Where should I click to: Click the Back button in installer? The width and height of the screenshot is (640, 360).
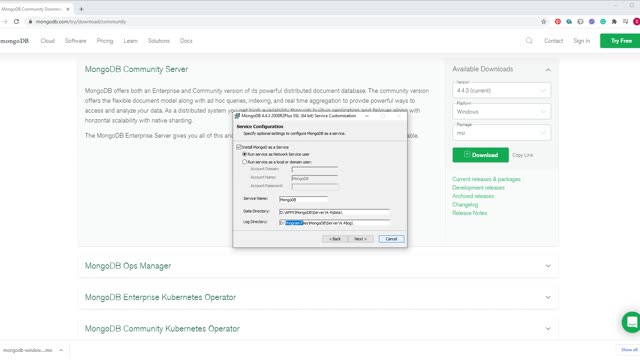(335, 239)
